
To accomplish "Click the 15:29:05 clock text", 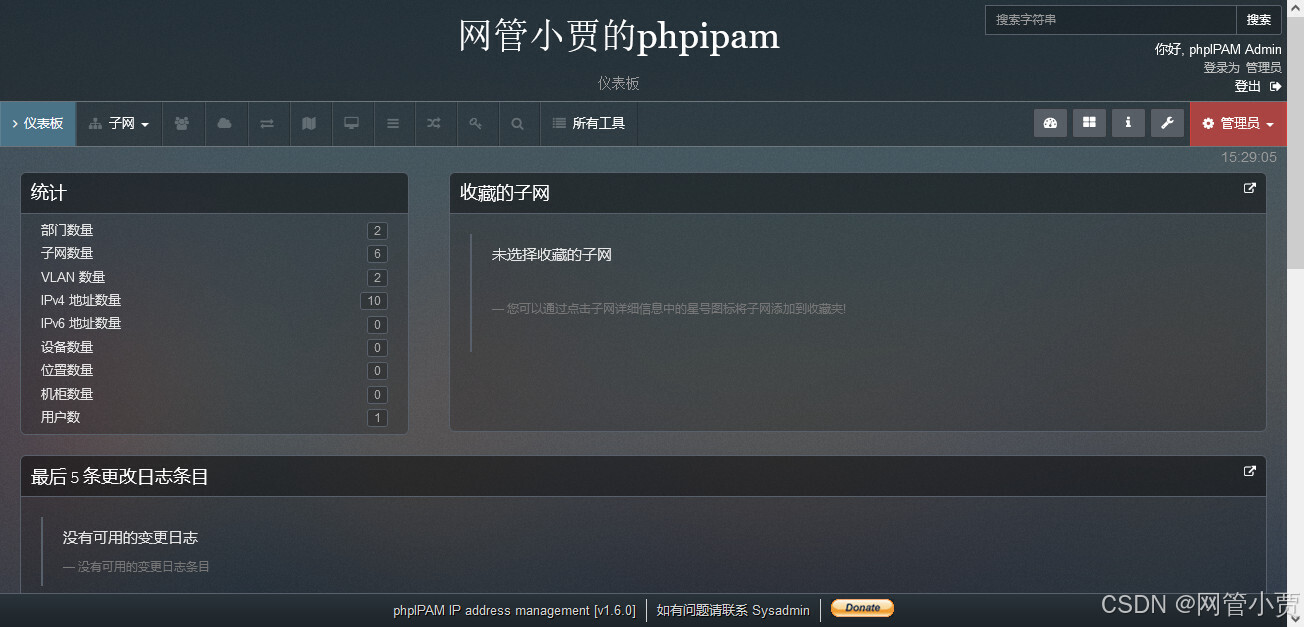I will pos(1249,157).
